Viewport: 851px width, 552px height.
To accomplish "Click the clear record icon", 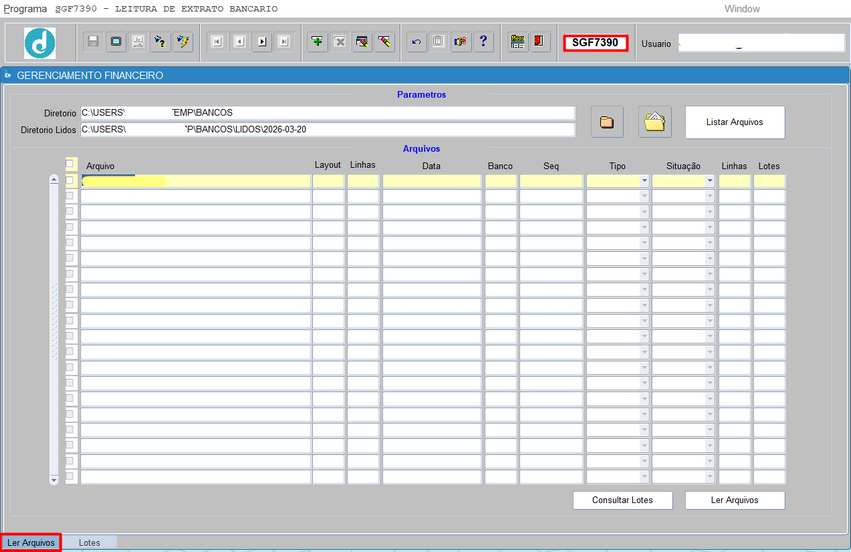I will click(x=362, y=42).
